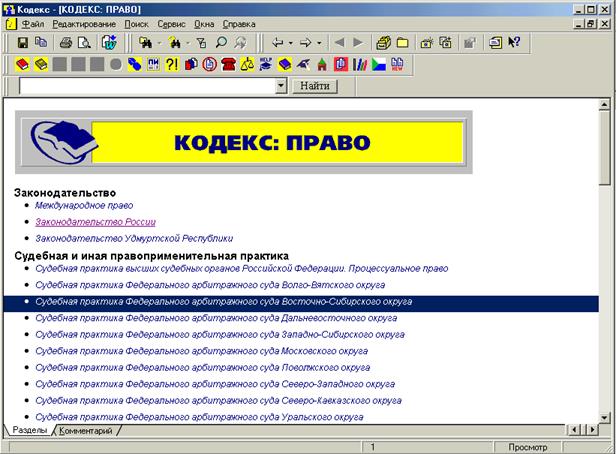Click the first binoculars search icon

pos(145,42)
